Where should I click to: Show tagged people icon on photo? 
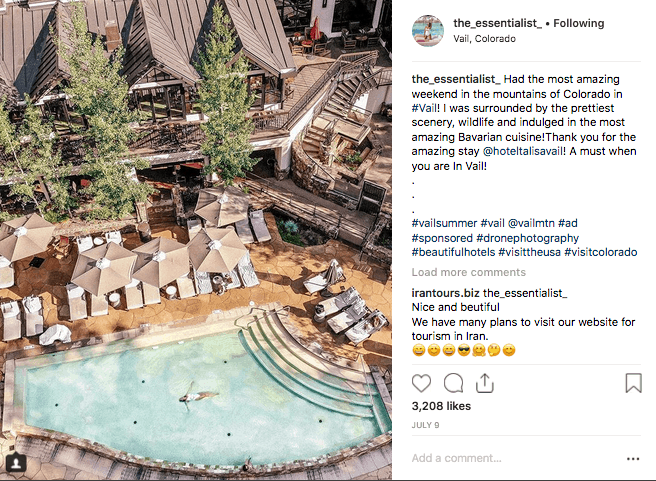(16, 463)
